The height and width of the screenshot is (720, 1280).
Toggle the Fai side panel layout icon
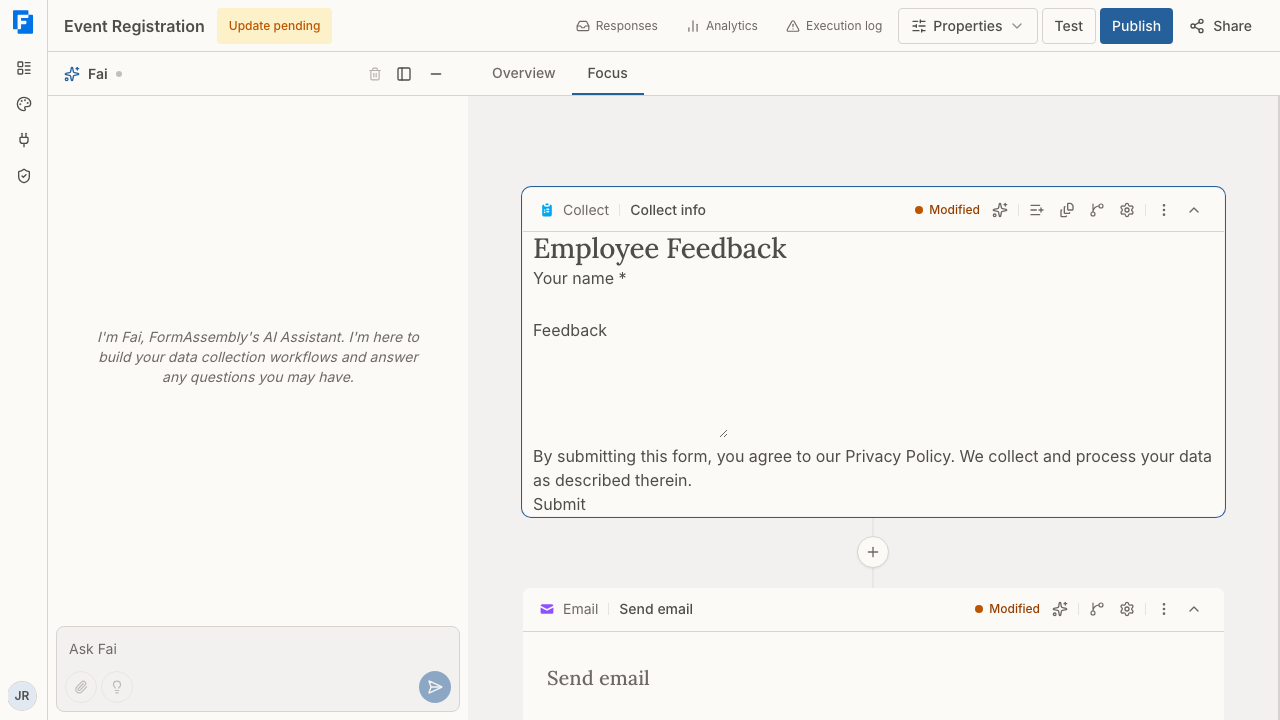(x=404, y=74)
